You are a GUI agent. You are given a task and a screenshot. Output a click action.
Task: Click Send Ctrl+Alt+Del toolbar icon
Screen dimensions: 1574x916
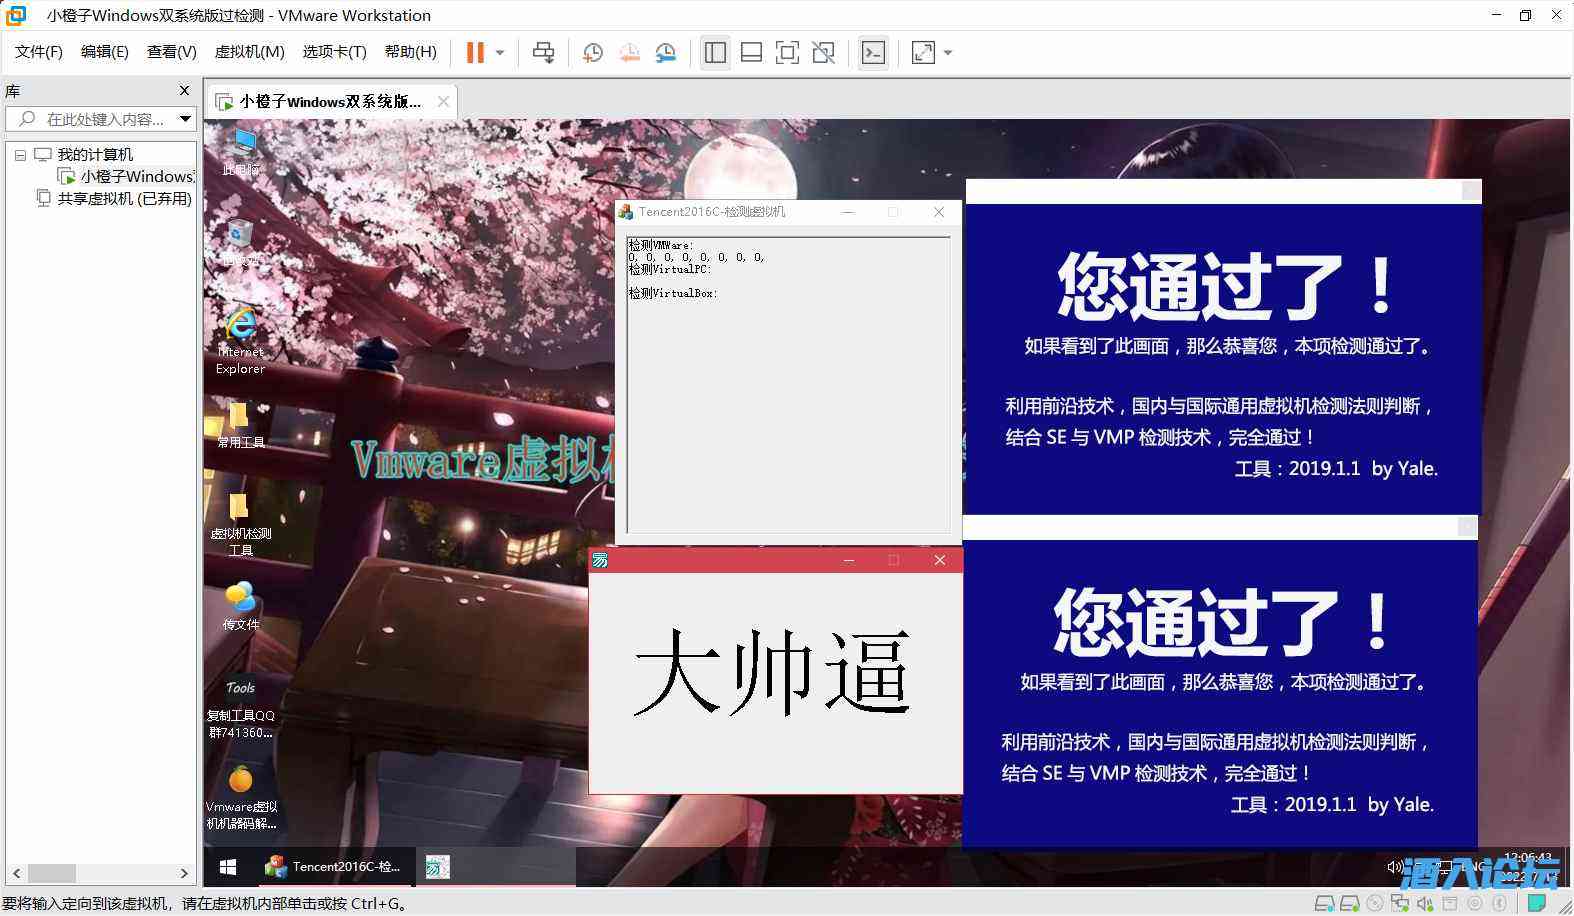point(543,53)
